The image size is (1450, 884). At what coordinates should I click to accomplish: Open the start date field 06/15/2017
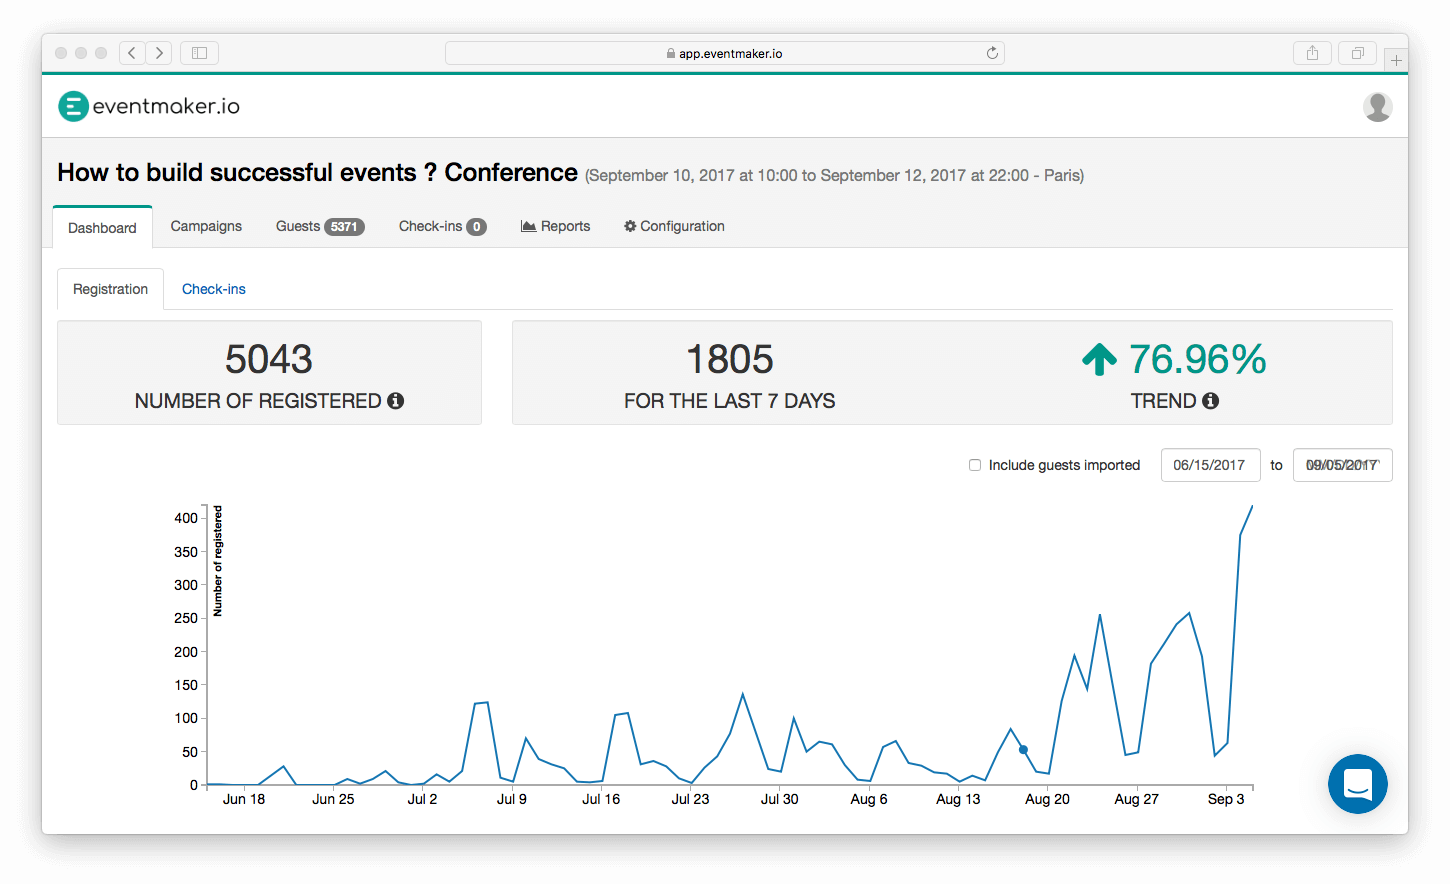point(1209,465)
